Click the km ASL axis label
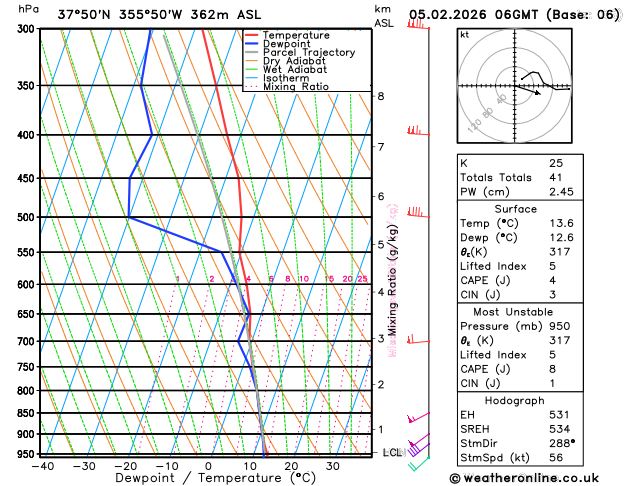 pyautogui.click(x=384, y=16)
